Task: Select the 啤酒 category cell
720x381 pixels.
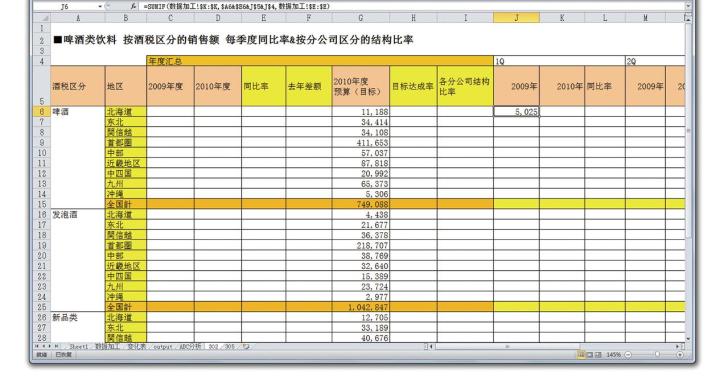Action: [x=78, y=112]
